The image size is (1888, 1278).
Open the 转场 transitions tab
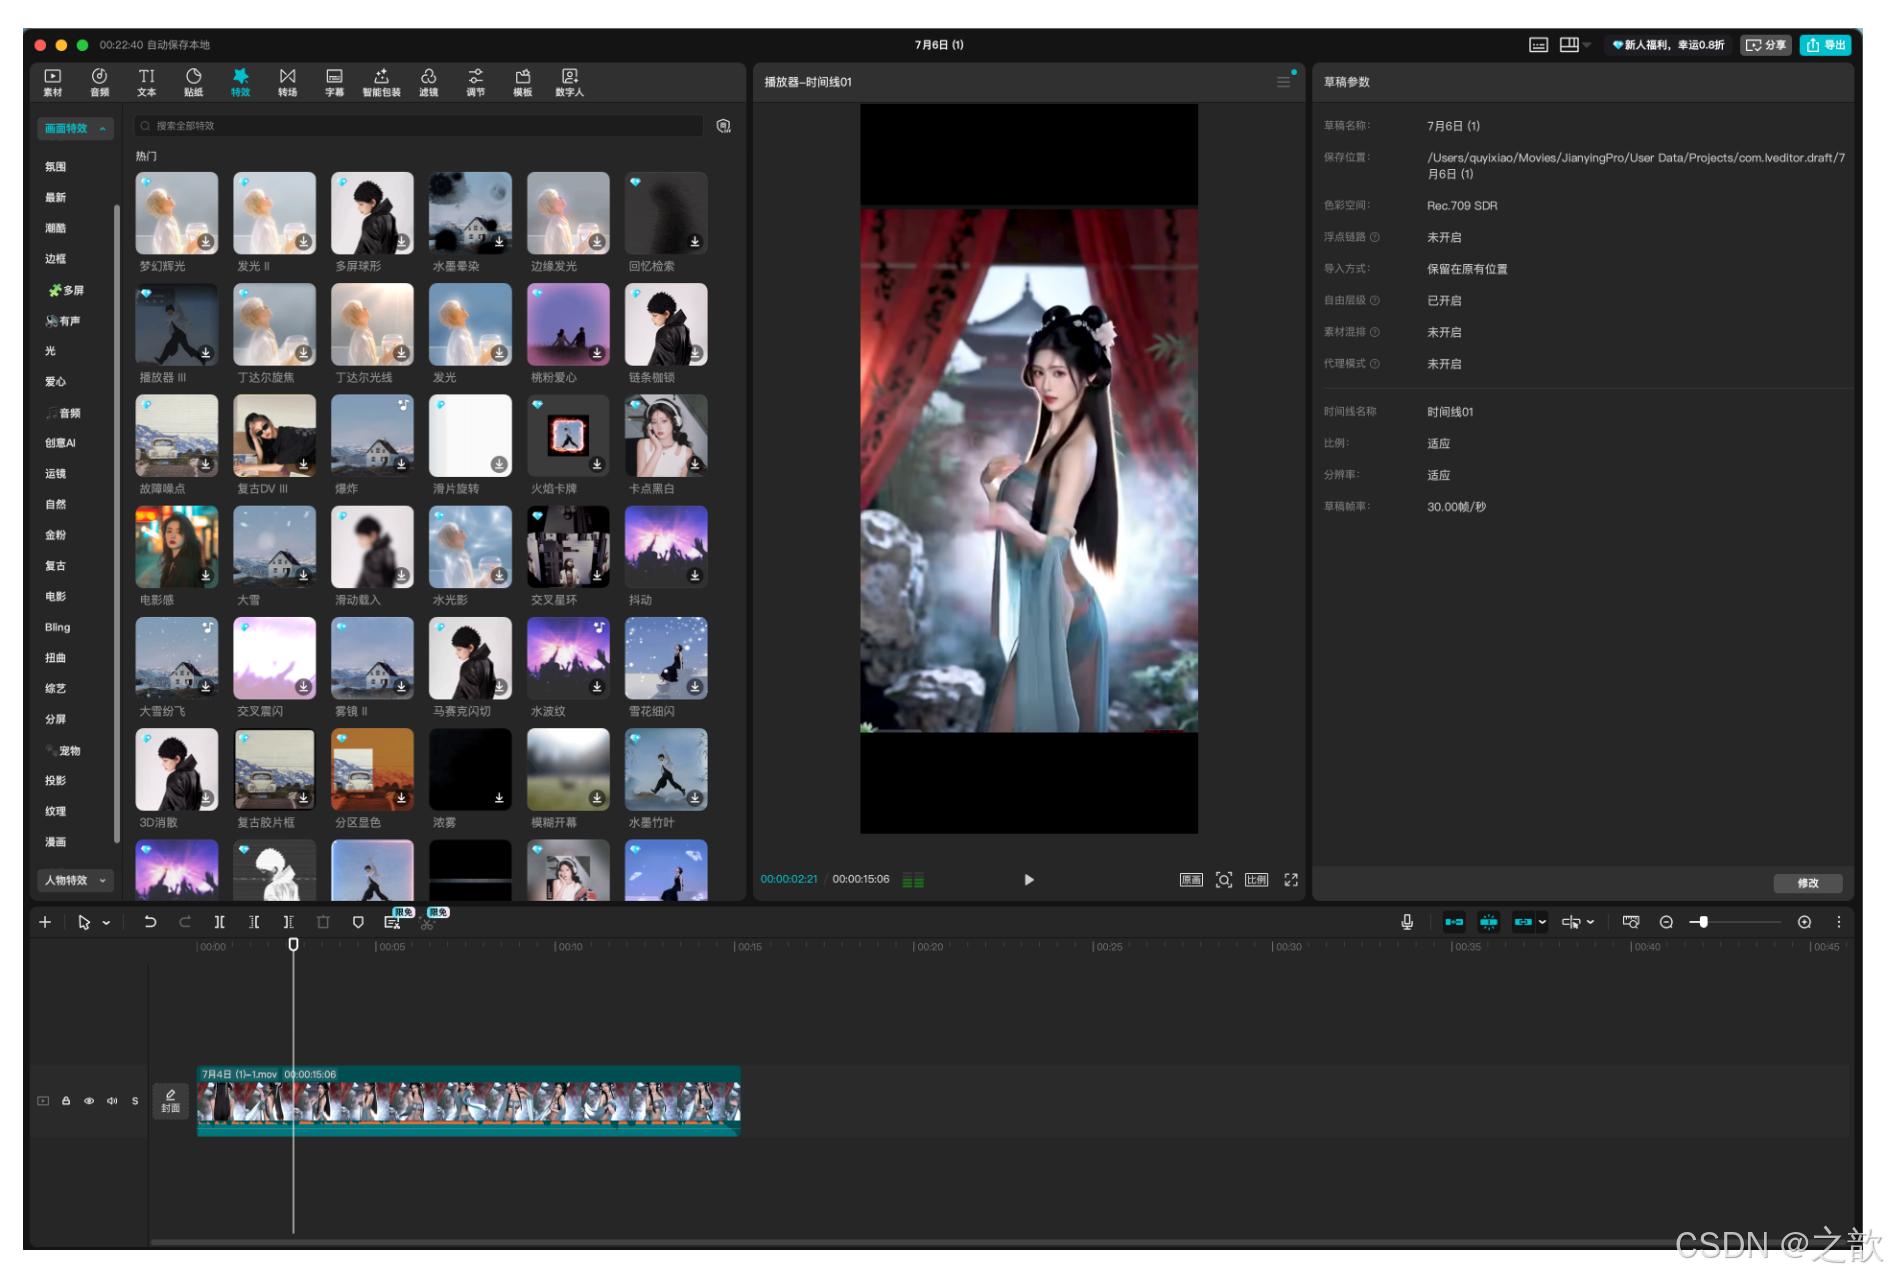point(287,82)
